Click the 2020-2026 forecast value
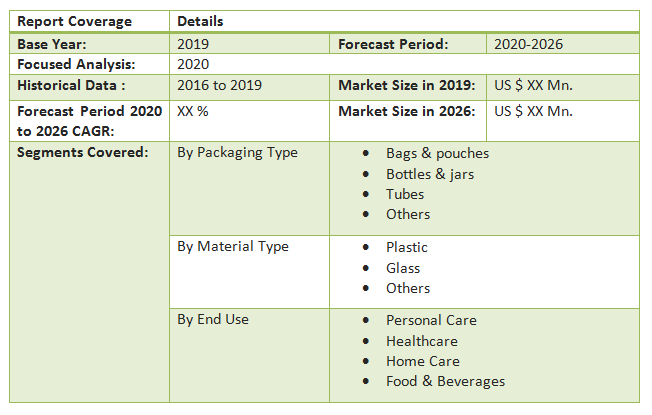 (529, 44)
